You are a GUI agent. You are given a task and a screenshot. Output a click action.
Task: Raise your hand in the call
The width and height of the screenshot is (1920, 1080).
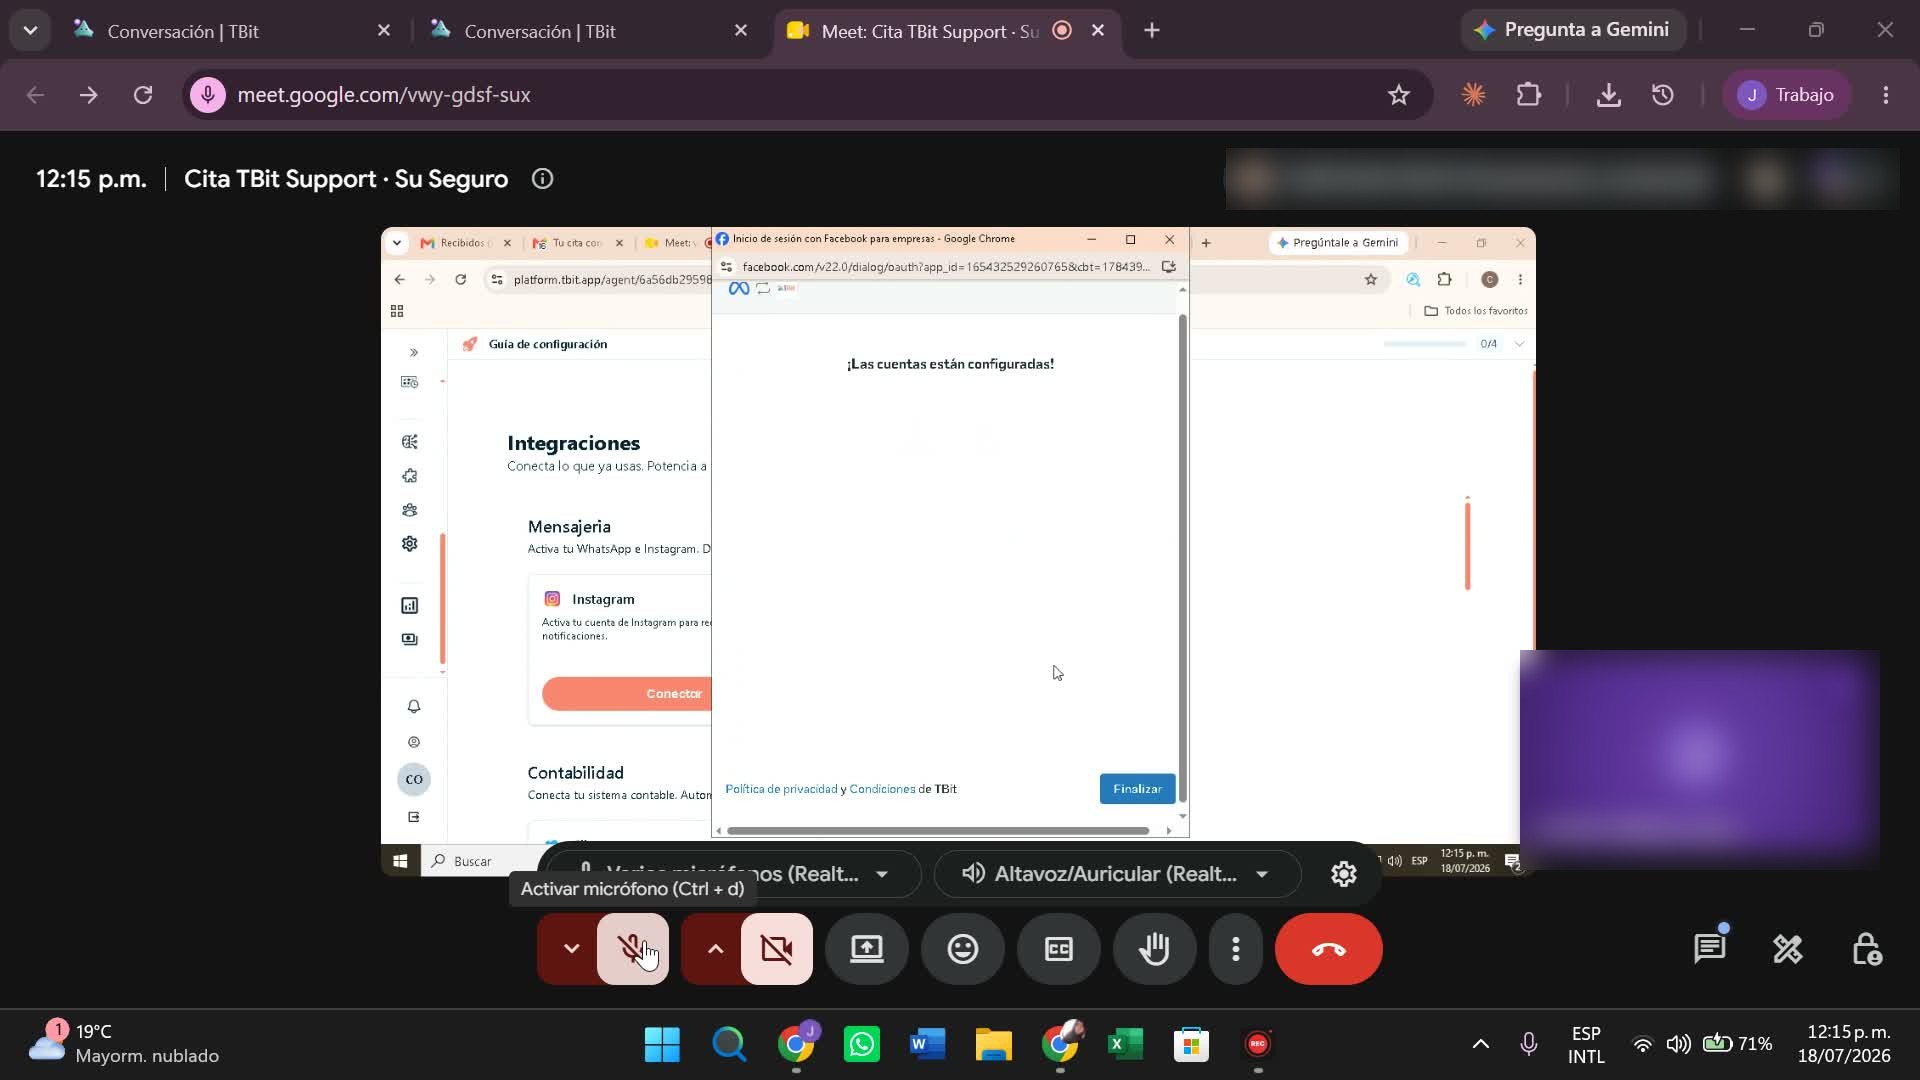1155,949
